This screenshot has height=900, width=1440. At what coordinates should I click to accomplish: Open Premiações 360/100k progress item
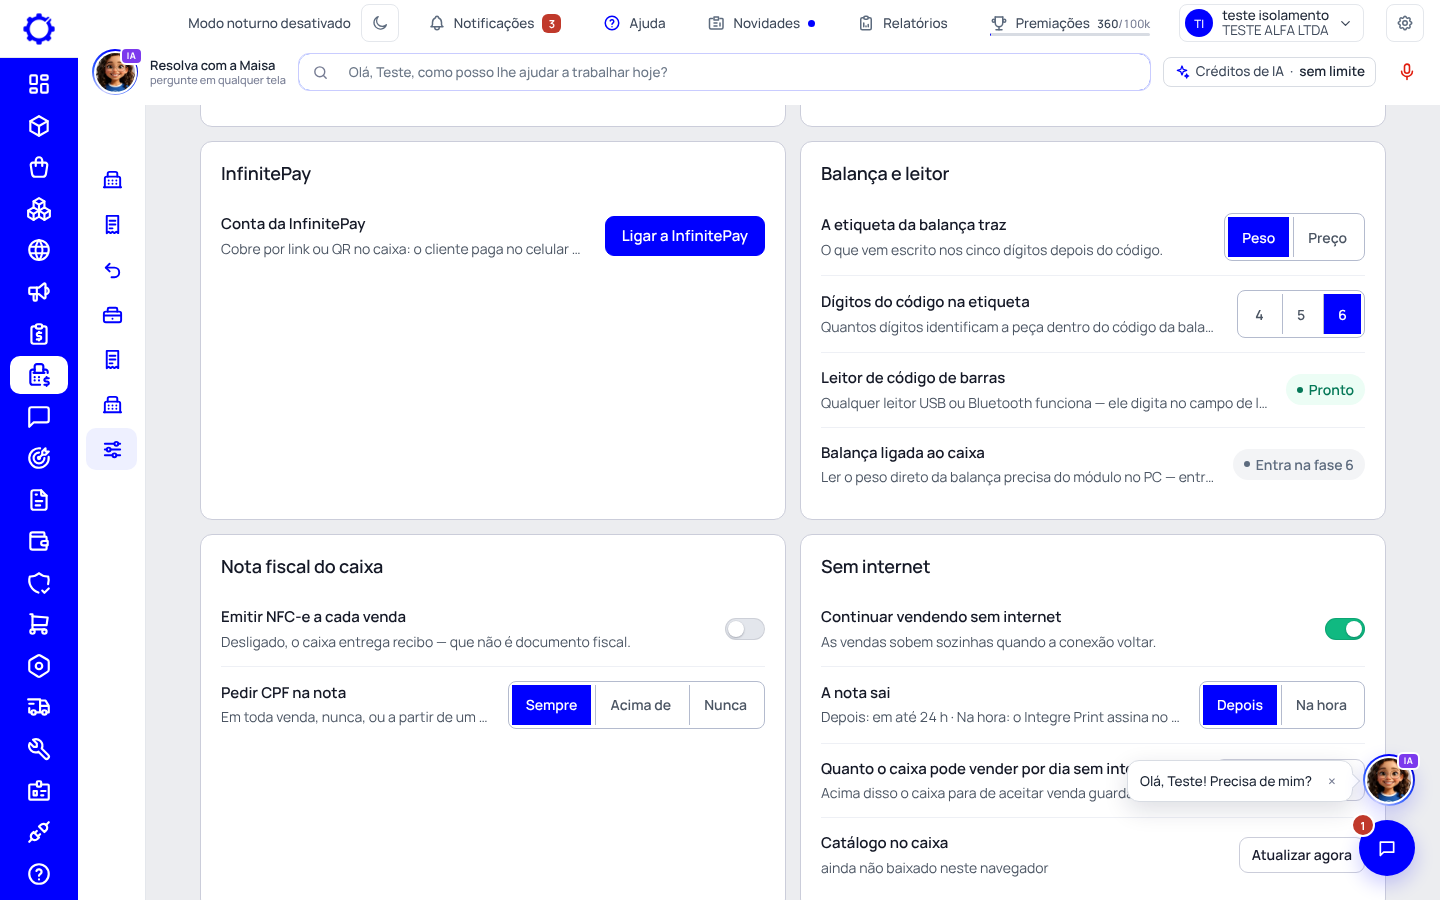[x=1070, y=23]
